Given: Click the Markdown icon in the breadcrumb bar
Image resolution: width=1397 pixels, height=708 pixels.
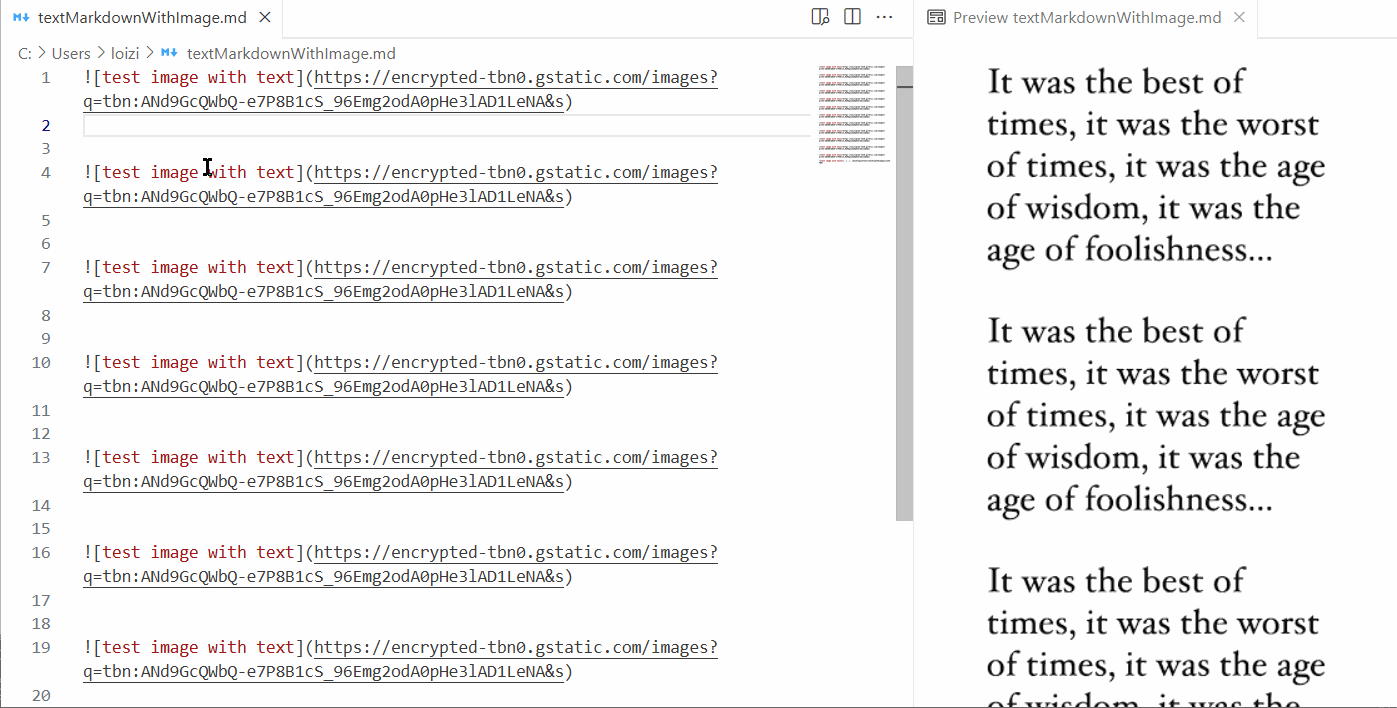Looking at the screenshot, I should [168, 52].
